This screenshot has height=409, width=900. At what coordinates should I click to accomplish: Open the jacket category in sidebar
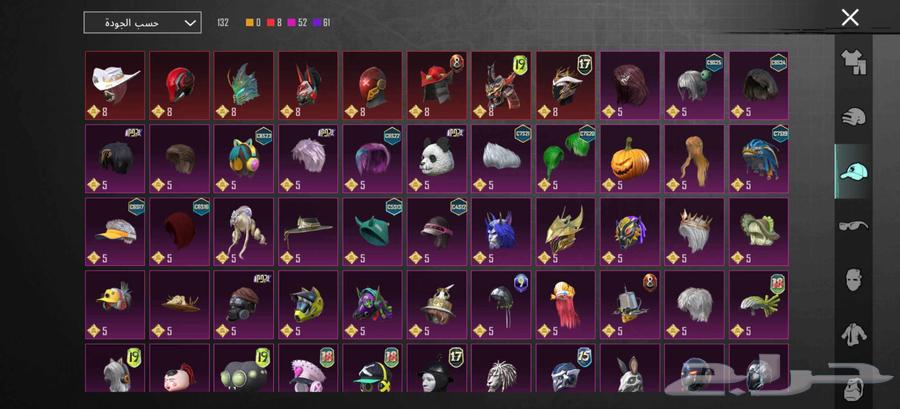(854, 334)
